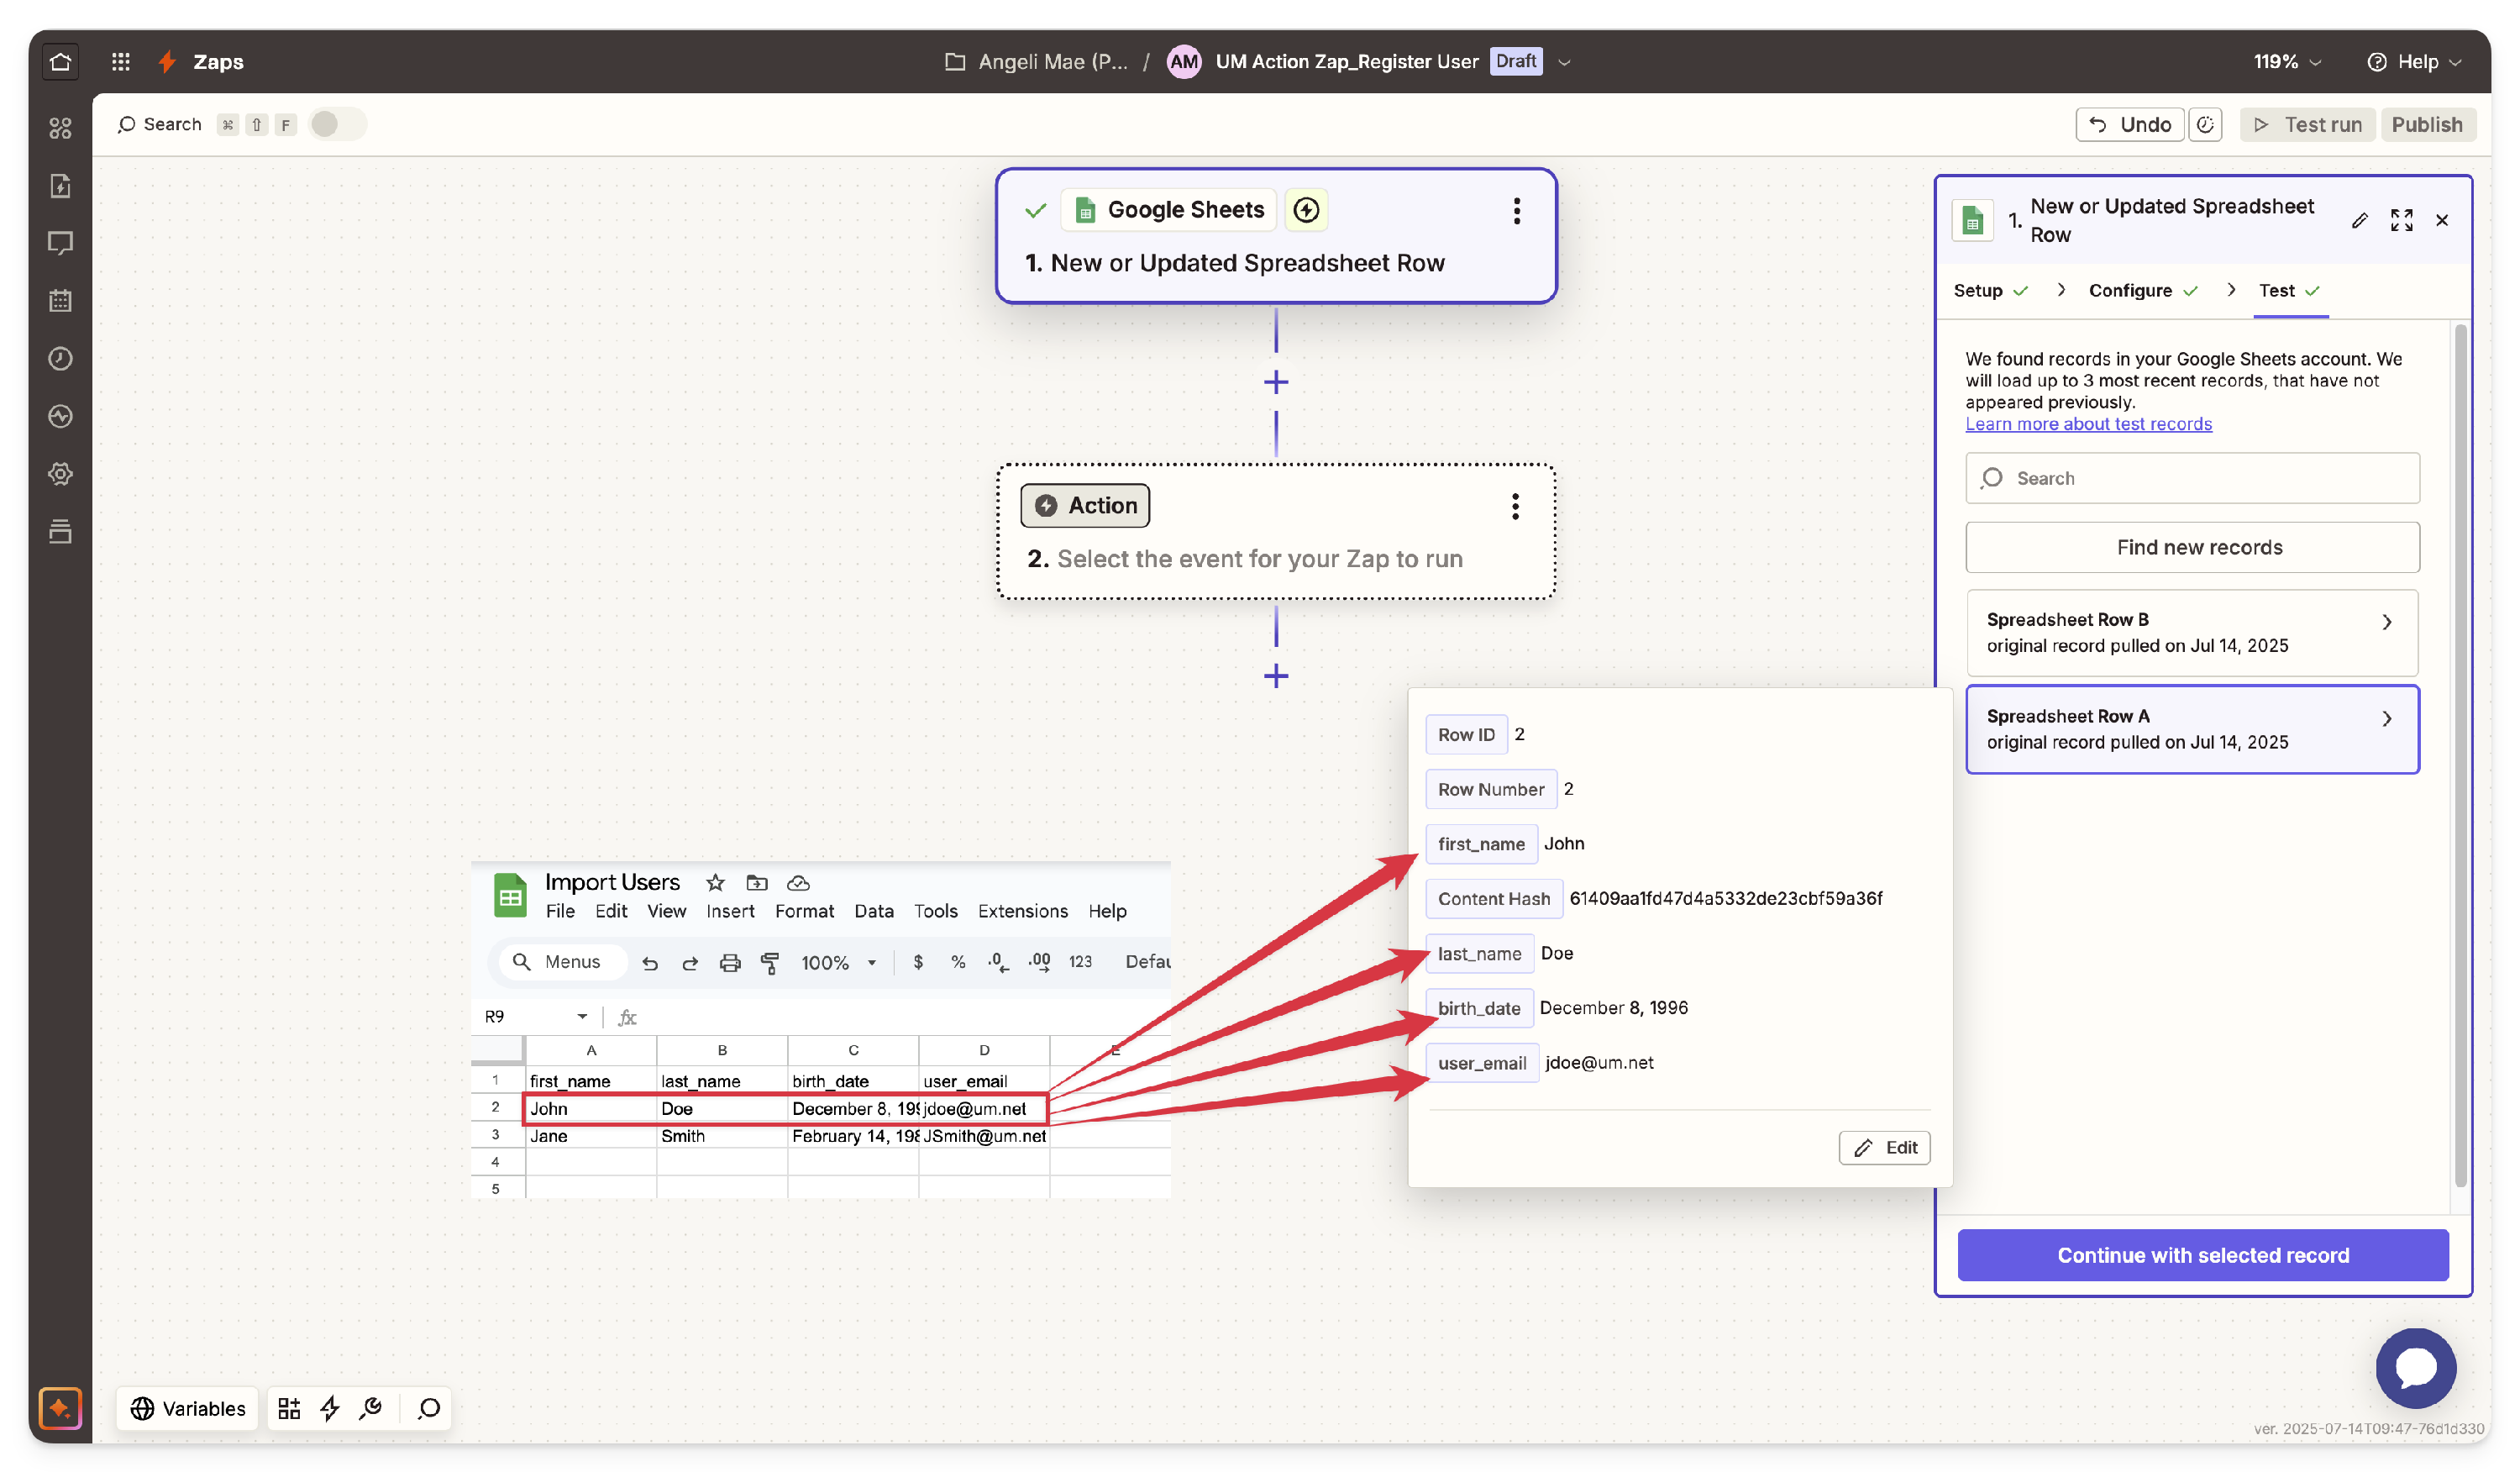Toggle the switch next to Search

click(337, 124)
